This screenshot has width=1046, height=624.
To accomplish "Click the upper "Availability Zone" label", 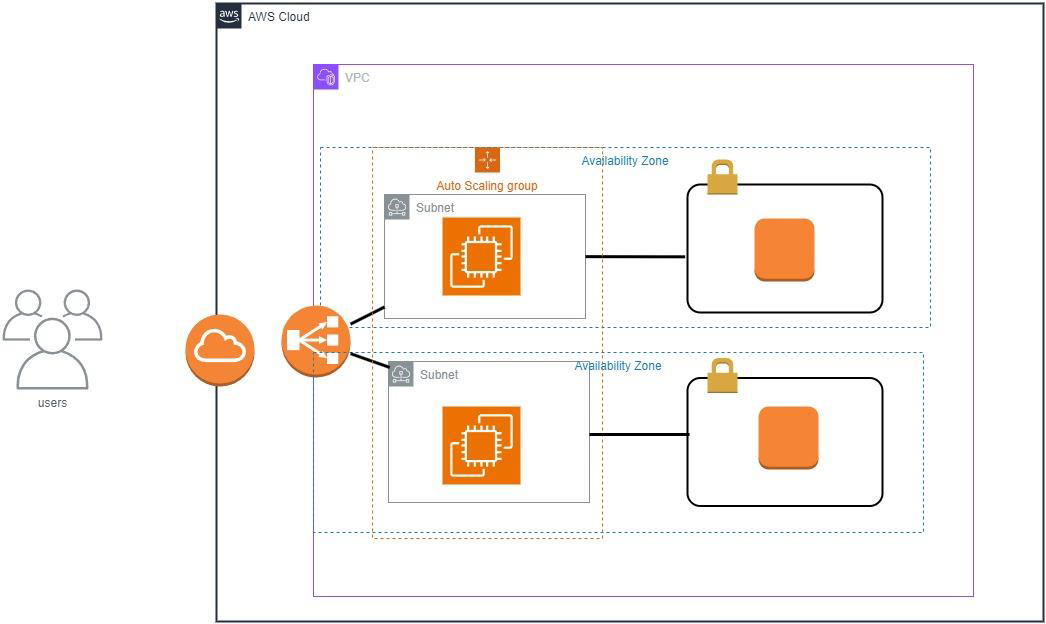I will pos(624,161).
